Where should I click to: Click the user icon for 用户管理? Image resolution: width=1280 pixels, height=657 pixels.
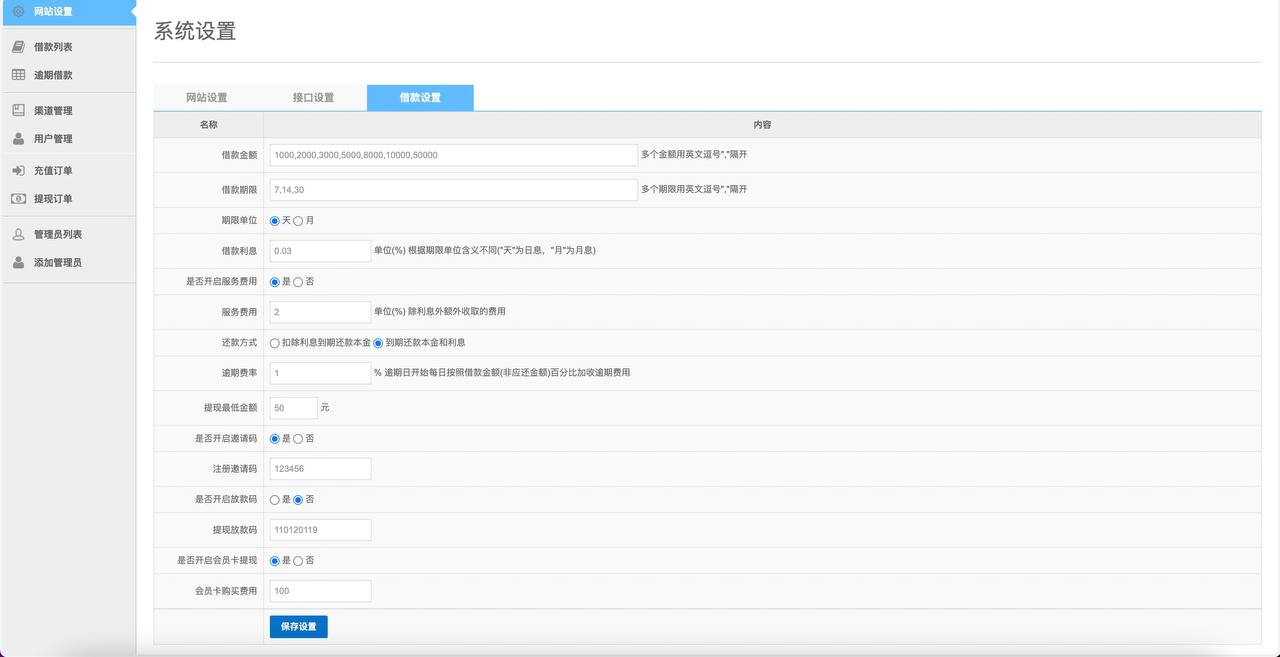pyautogui.click(x=18, y=139)
